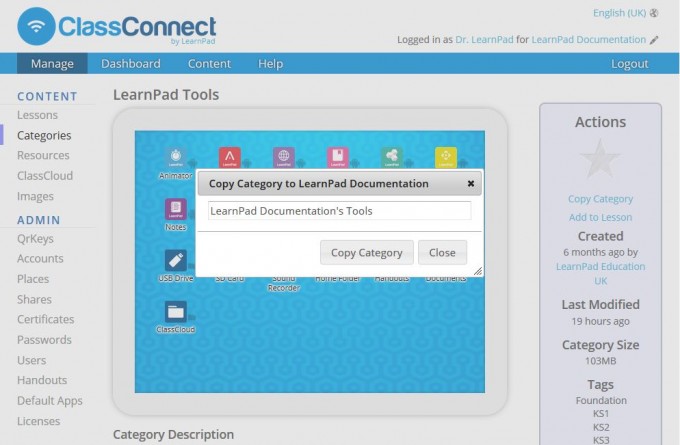Open Users admin page

pos(31,360)
